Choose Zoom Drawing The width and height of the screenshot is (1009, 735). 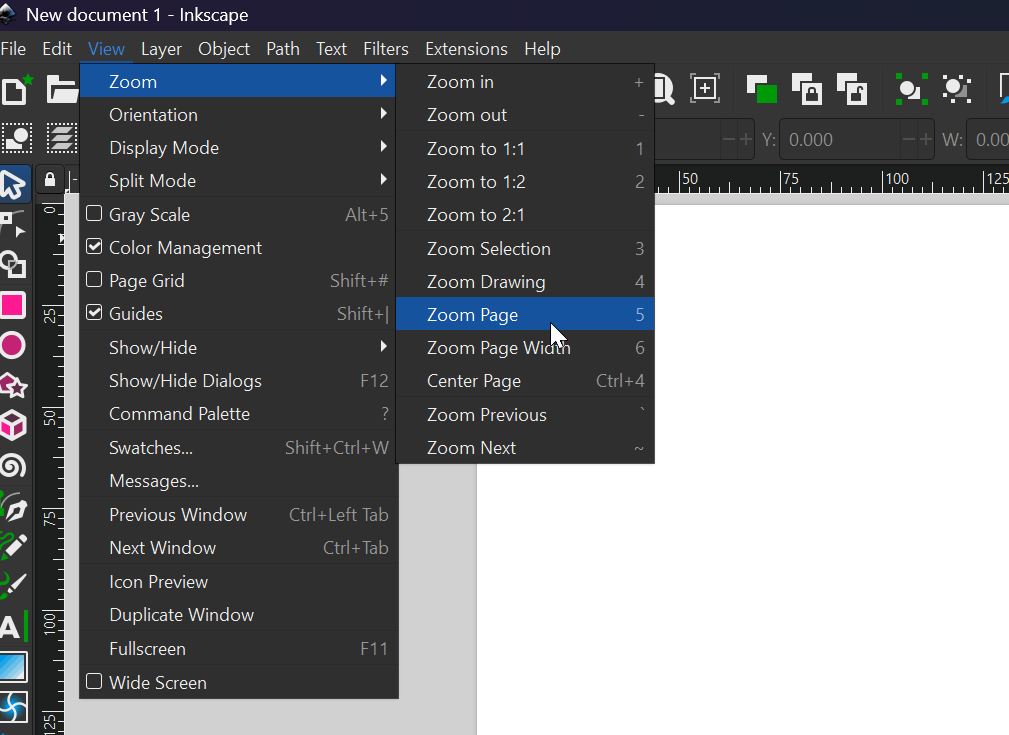pos(525,281)
